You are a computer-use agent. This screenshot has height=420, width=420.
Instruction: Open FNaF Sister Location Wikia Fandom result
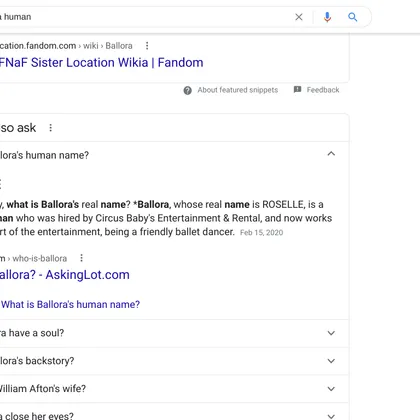(x=101, y=63)
